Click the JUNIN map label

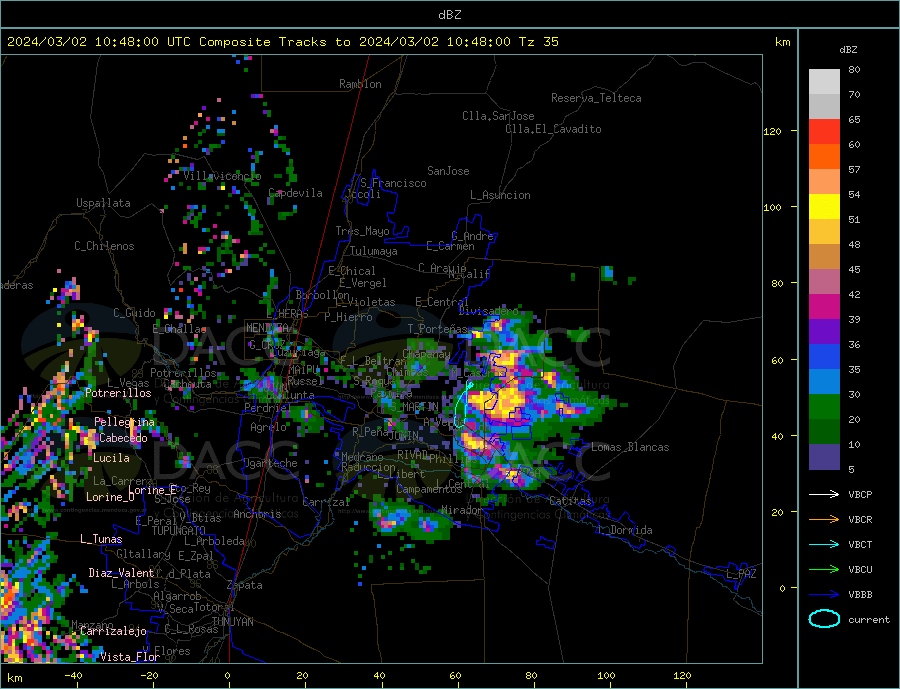[404, 436]
